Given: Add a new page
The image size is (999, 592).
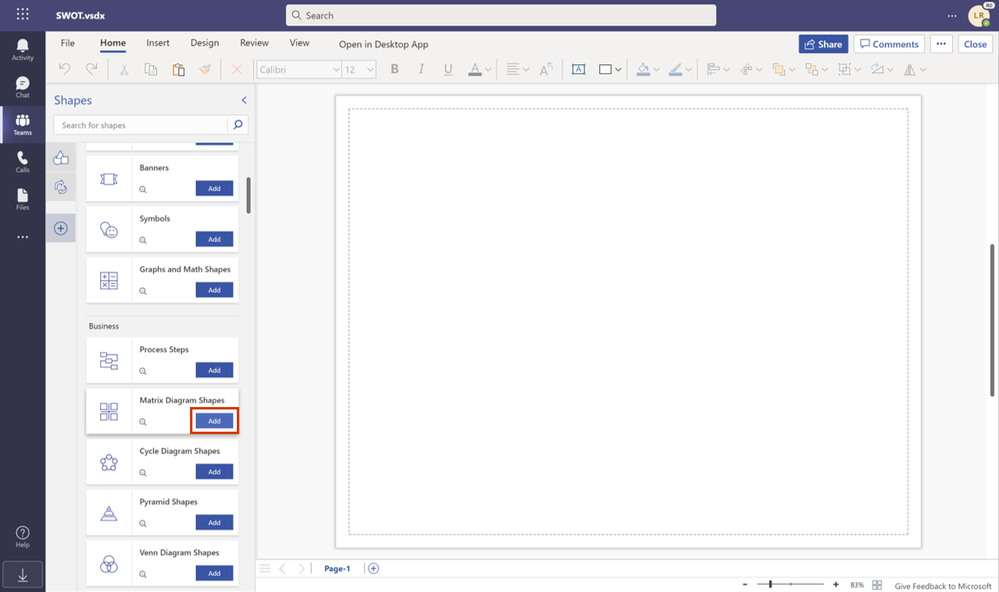Looking at the screenshot, I should [373, 568].
